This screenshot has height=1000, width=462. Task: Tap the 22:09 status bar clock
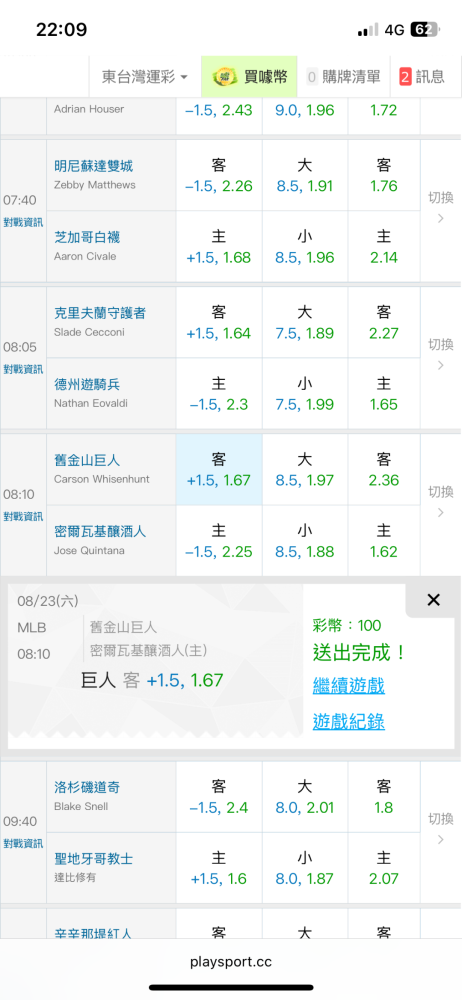pos(61,29)
